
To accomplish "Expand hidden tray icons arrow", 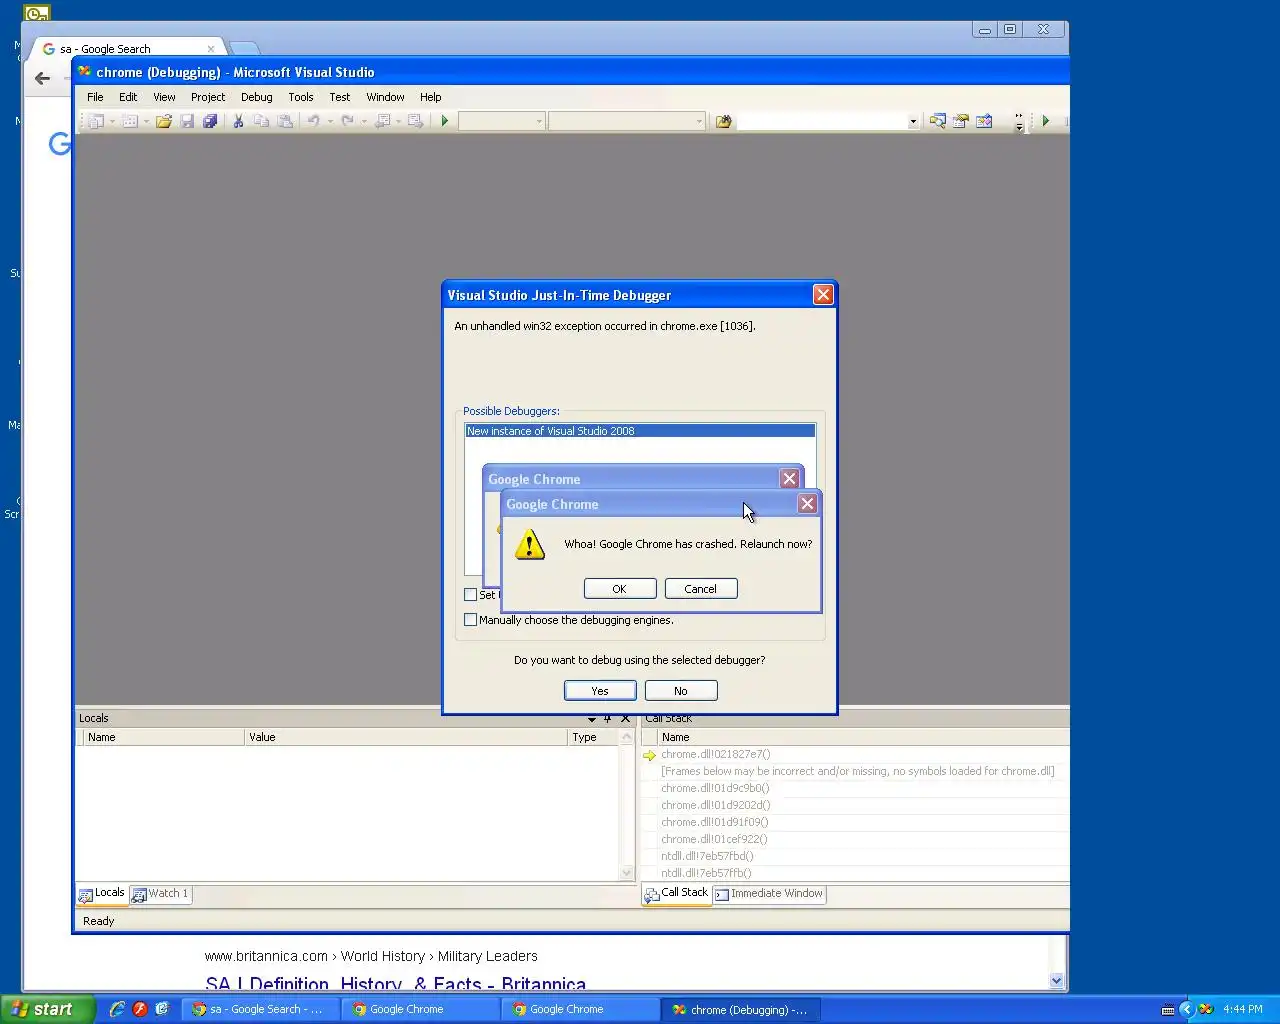I will 1187,1009.
